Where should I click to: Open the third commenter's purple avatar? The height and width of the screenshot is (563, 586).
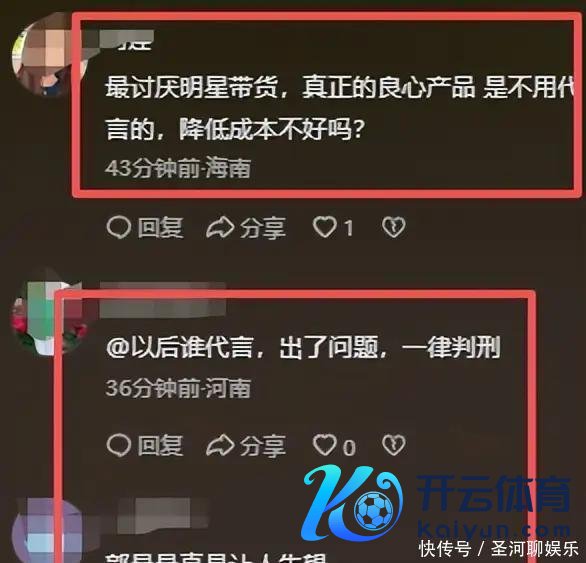pyautogui.click(x=43, y=531)
